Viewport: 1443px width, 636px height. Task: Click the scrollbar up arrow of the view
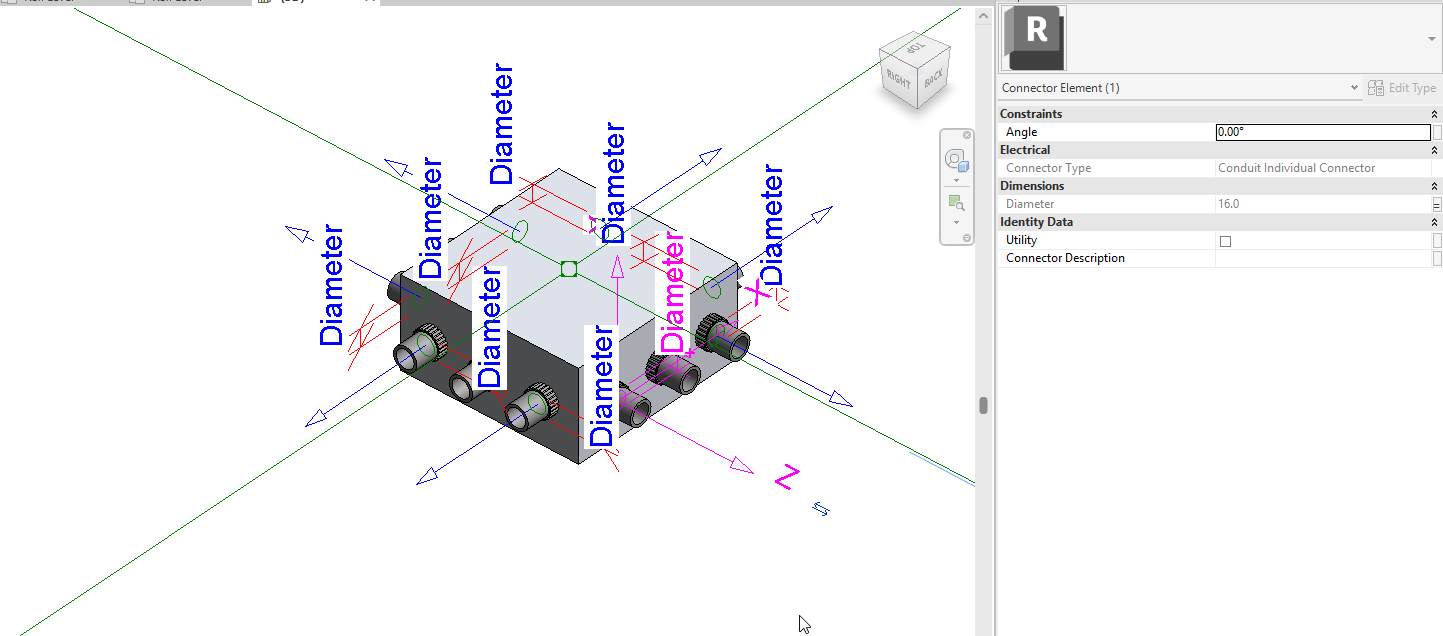983,14
